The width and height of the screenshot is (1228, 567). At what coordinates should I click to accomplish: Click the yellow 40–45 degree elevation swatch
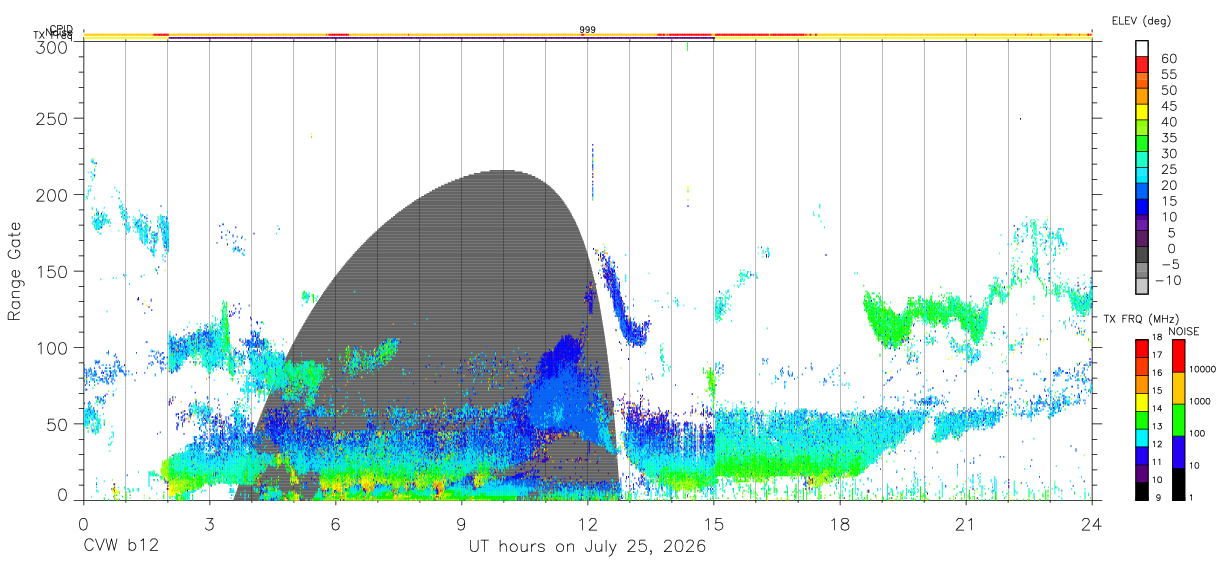(x=1142, y=112)
